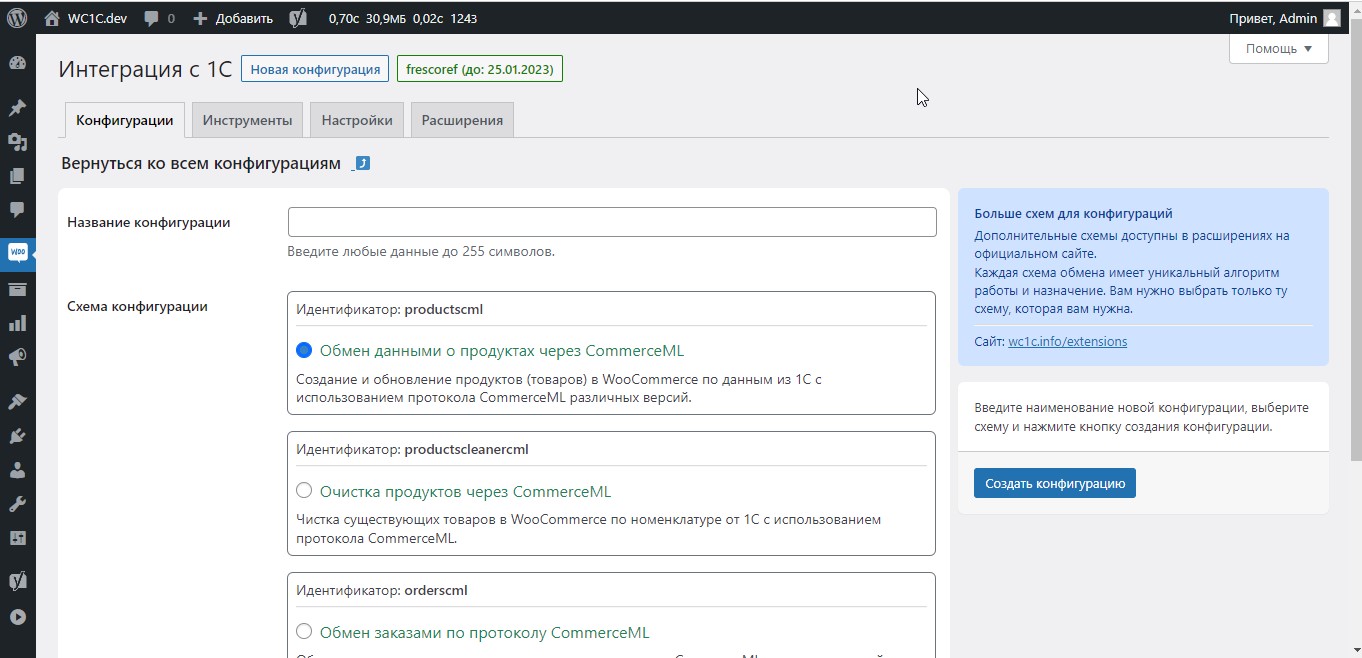Open the Dashboard sidebar icon
This screenshot has height=658, width=1362.
(x=17, y=63)
